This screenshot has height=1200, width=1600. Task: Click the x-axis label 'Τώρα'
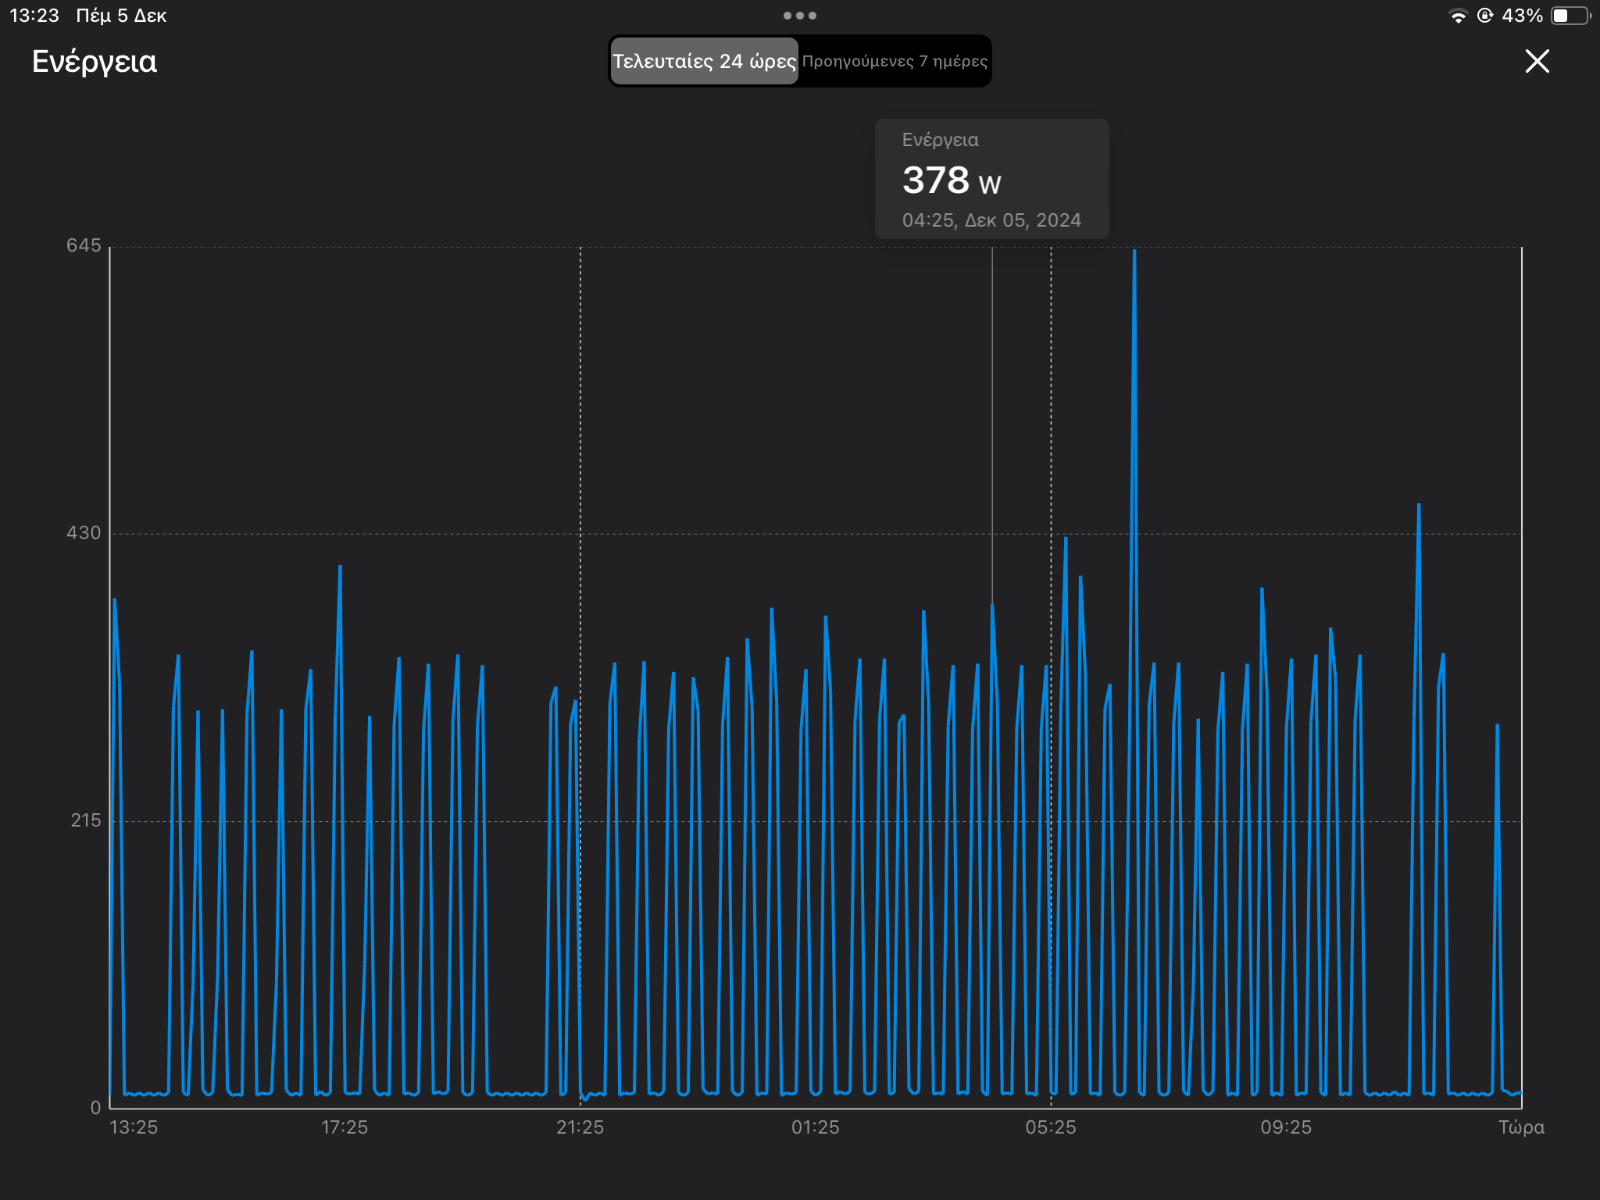(x=1521, y=1127)
